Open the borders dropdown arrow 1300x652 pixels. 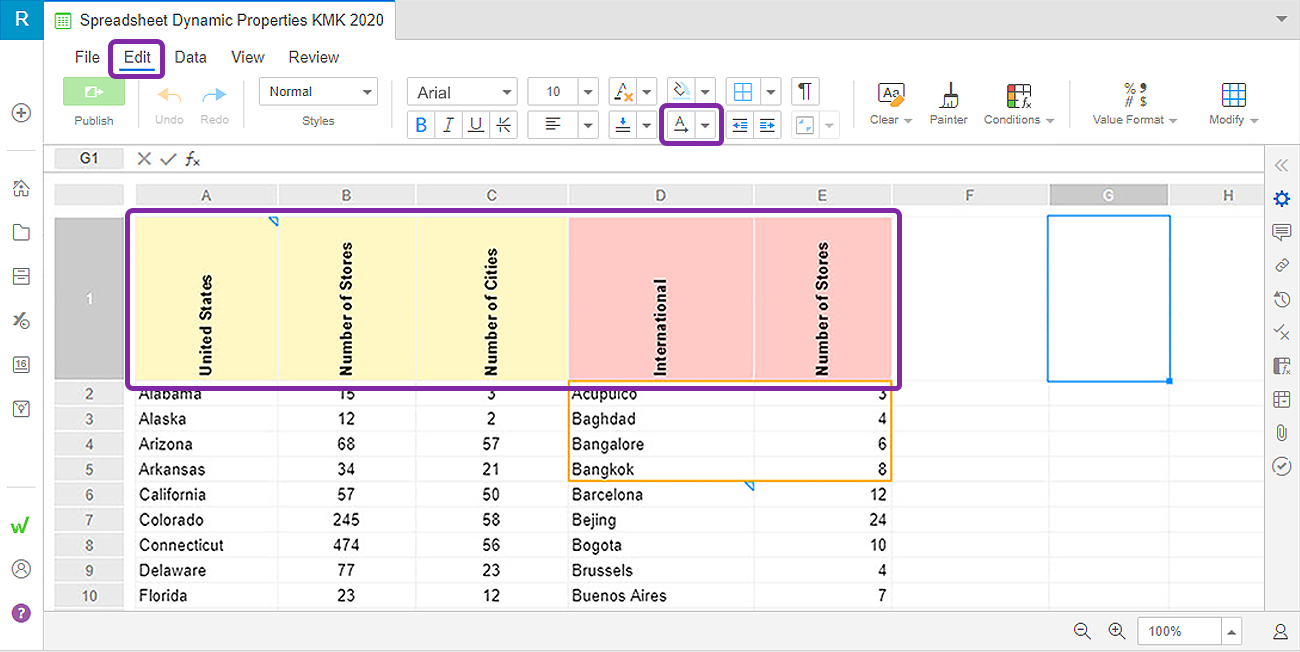[770, 92]
